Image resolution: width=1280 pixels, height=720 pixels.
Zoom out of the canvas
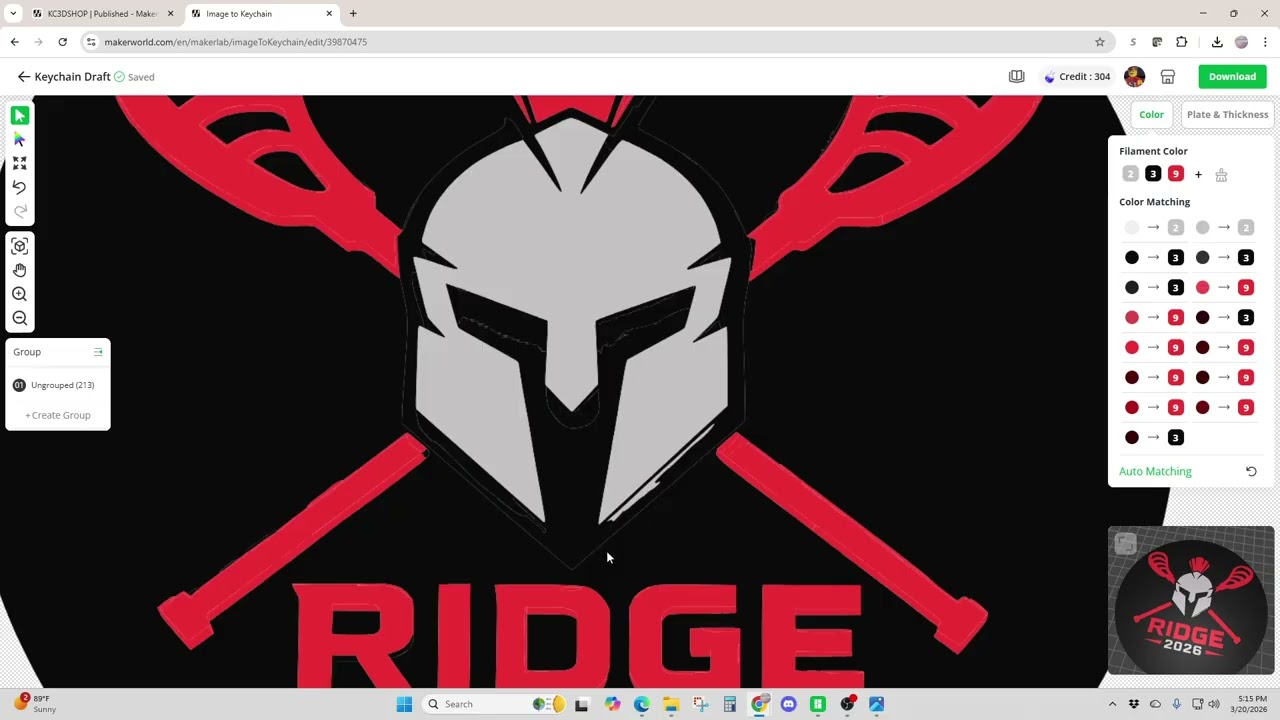pyautogui.click(x=19, y=318)
